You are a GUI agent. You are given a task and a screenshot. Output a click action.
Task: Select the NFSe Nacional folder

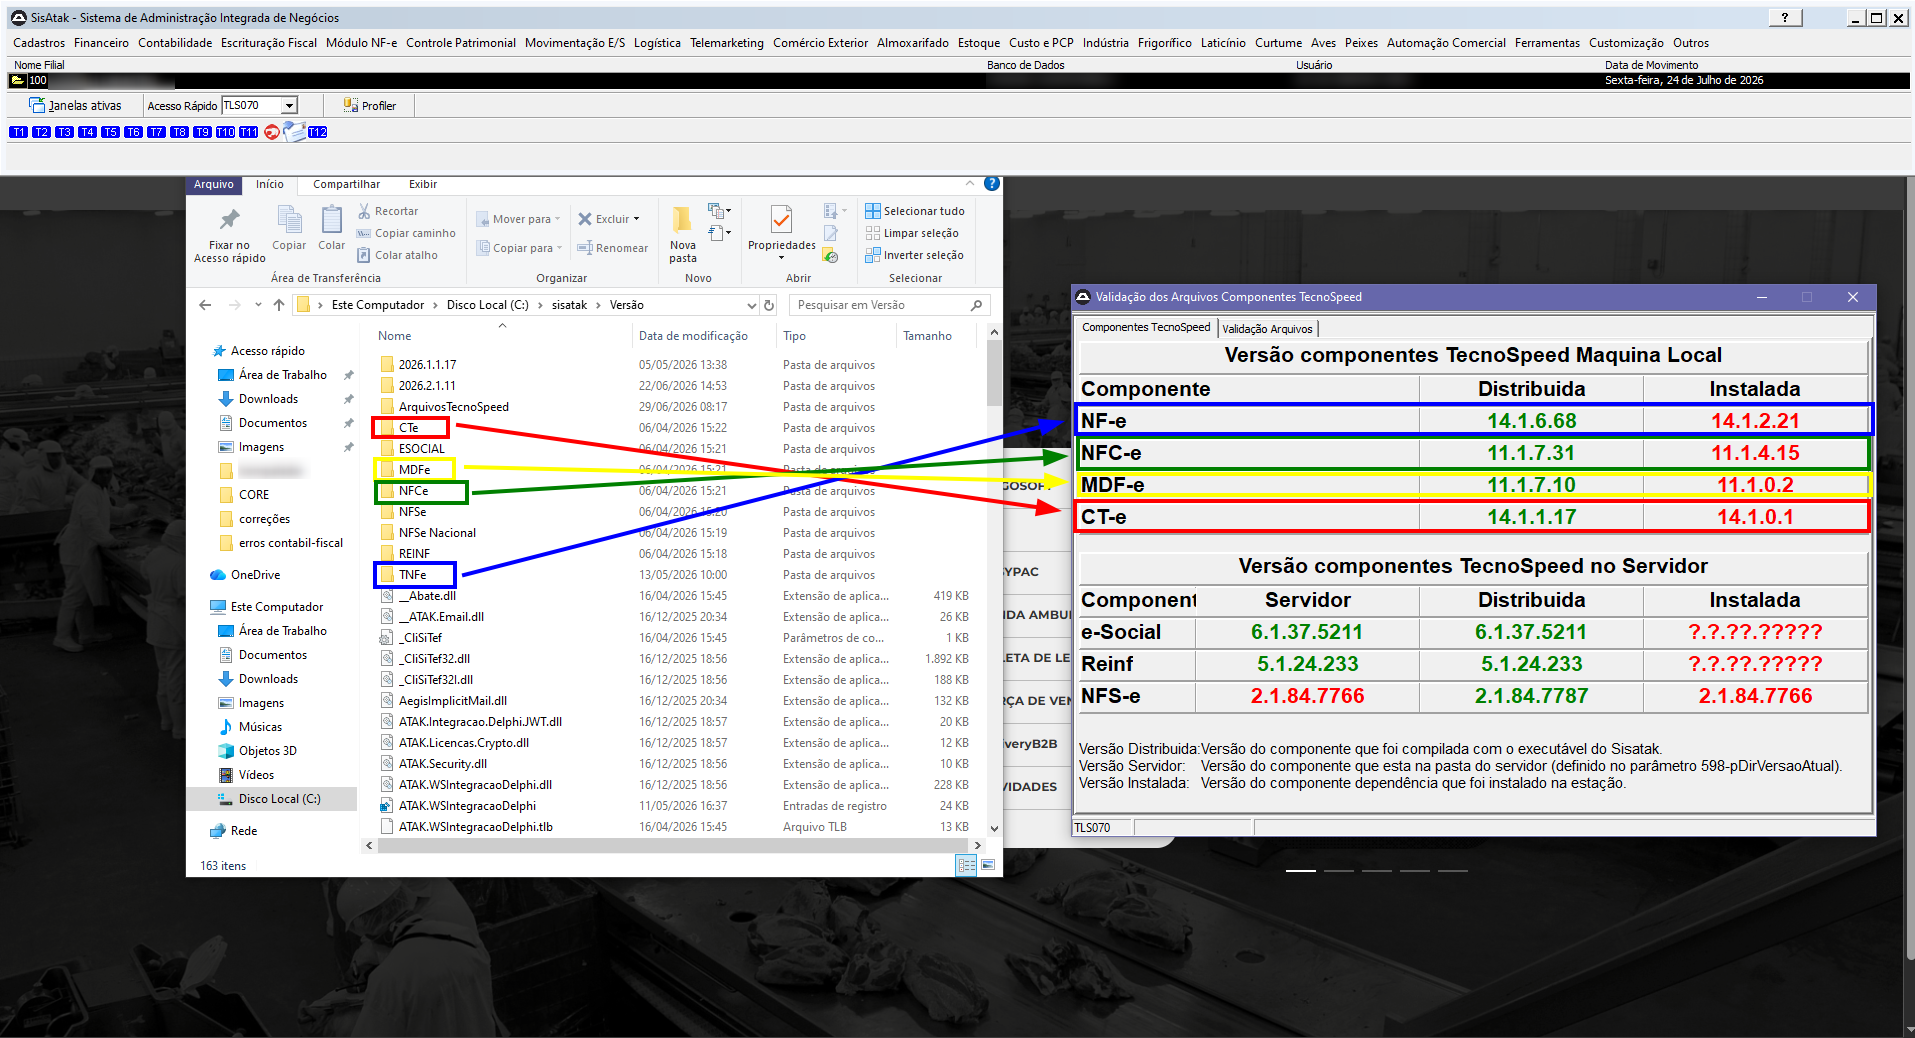pos(437,533)
